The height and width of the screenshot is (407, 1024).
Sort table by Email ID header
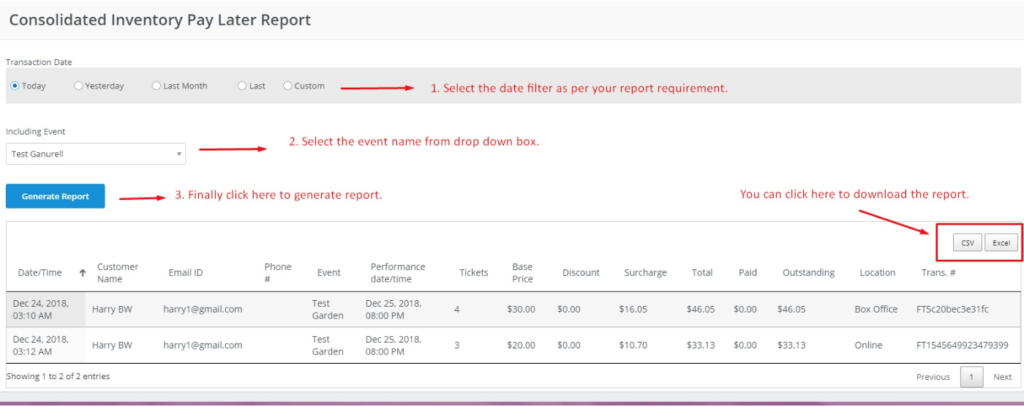click(185, 272)
